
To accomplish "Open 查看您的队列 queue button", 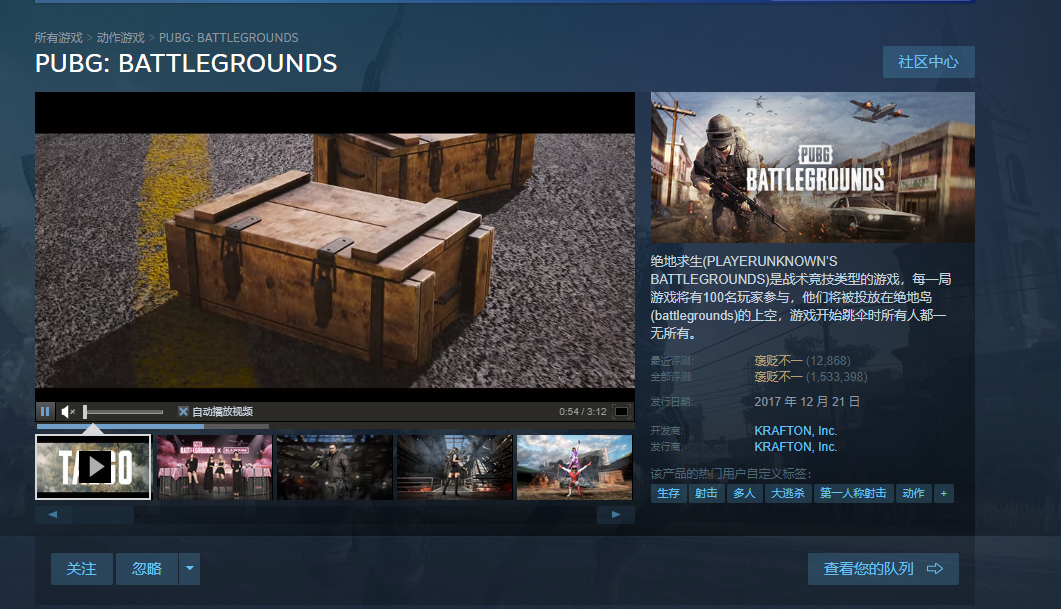I will click(x=883, y=569).
